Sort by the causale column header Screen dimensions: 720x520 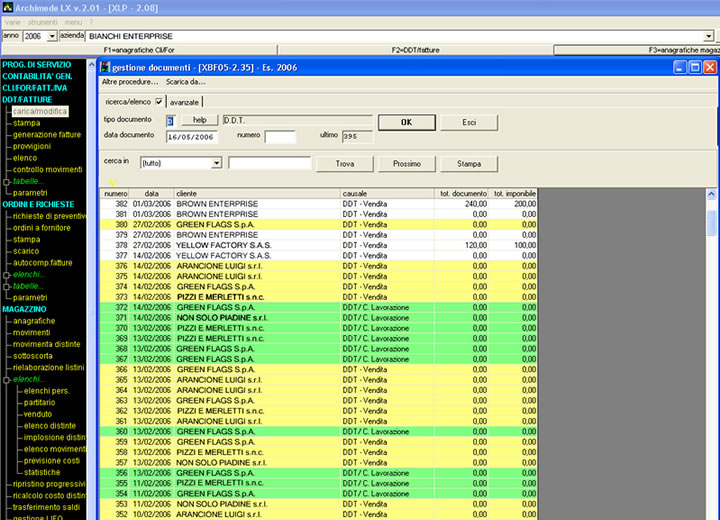(x=387, y=193)
